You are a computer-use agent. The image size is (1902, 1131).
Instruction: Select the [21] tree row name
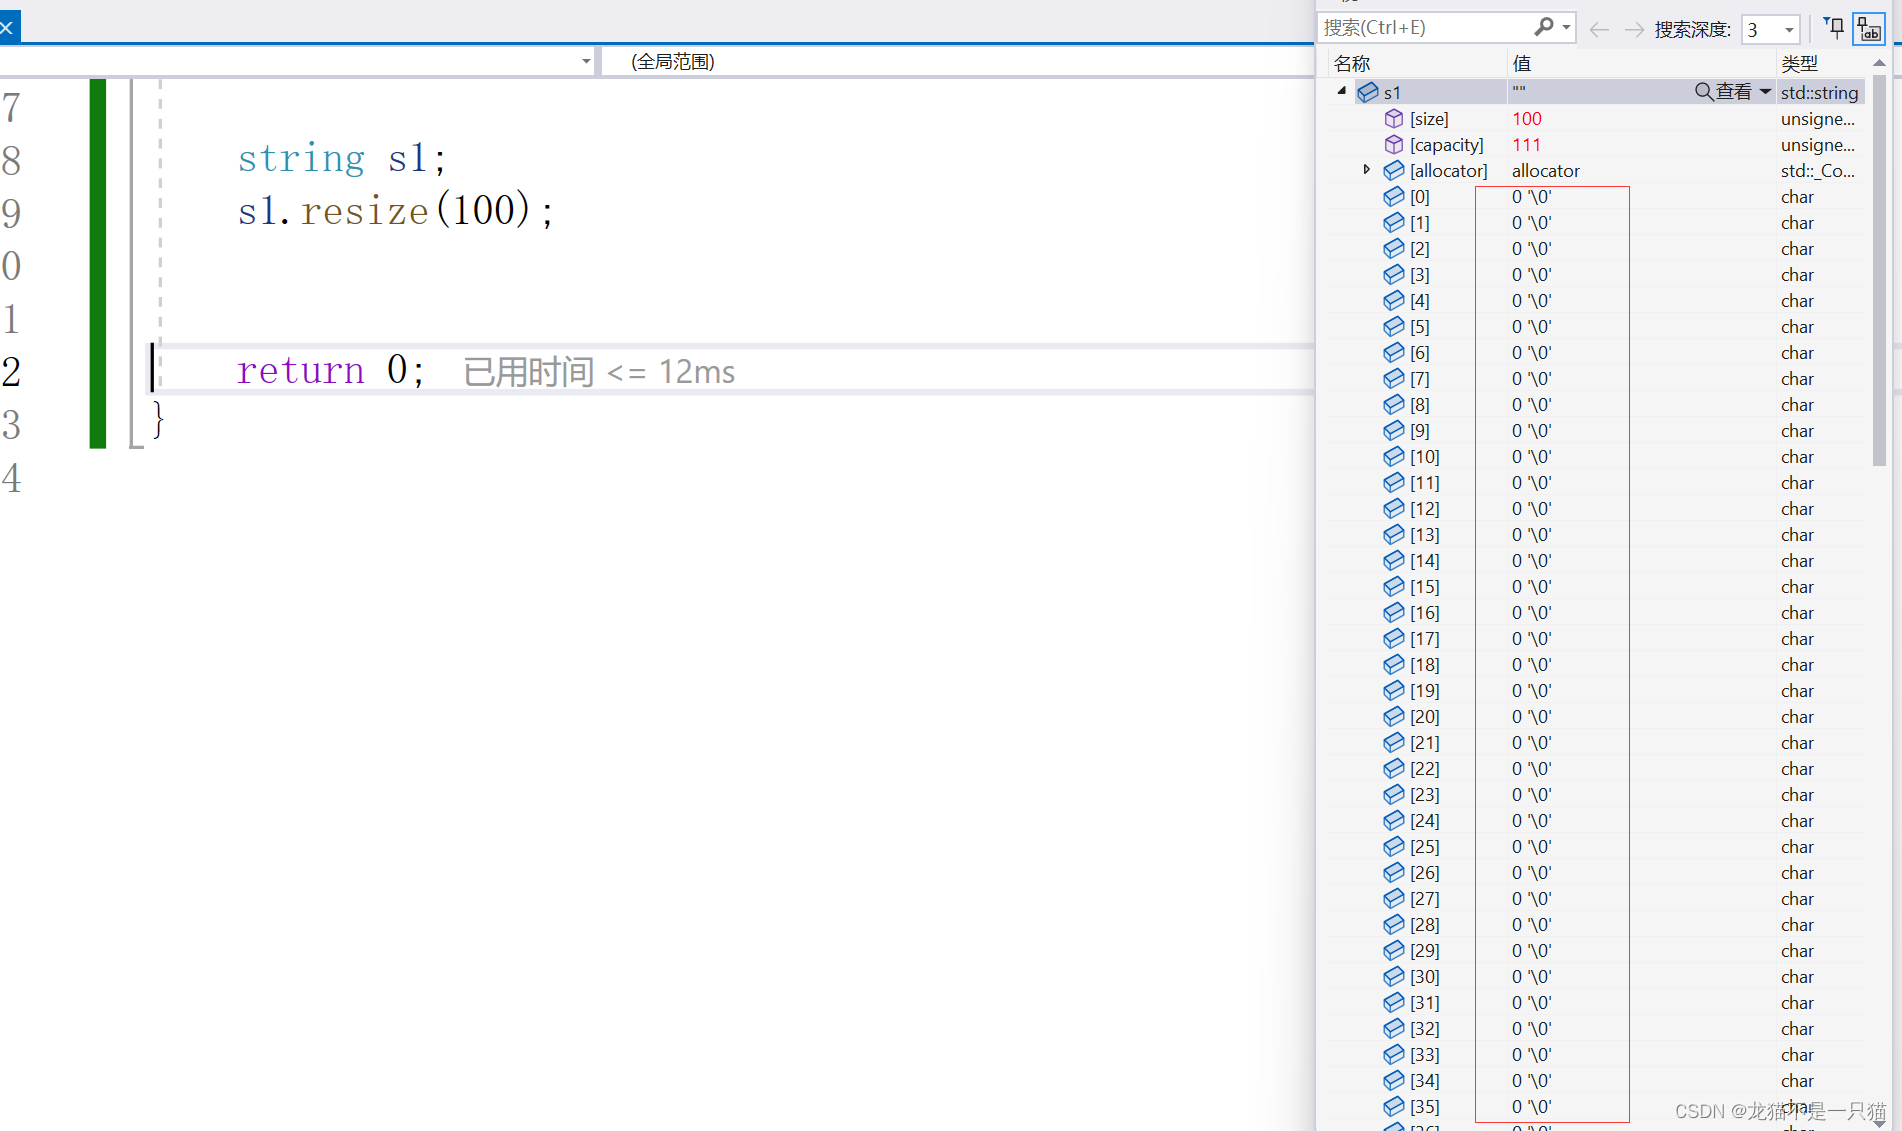[x=1425, y=742]
